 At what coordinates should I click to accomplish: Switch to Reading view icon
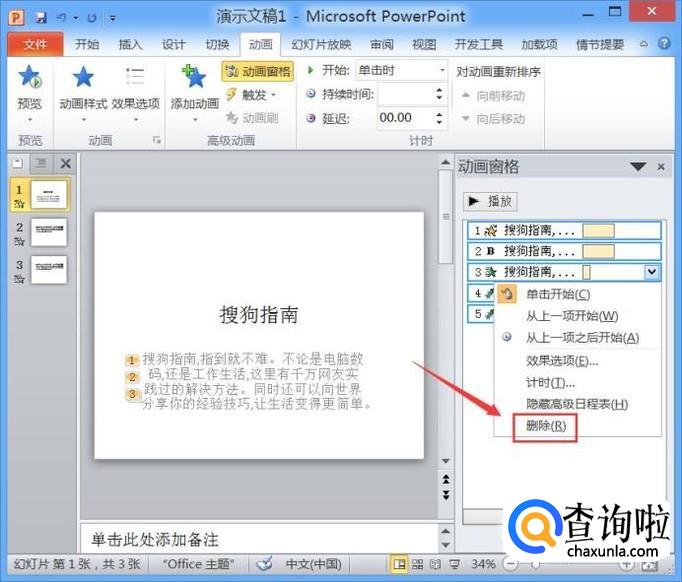[436, 565]
